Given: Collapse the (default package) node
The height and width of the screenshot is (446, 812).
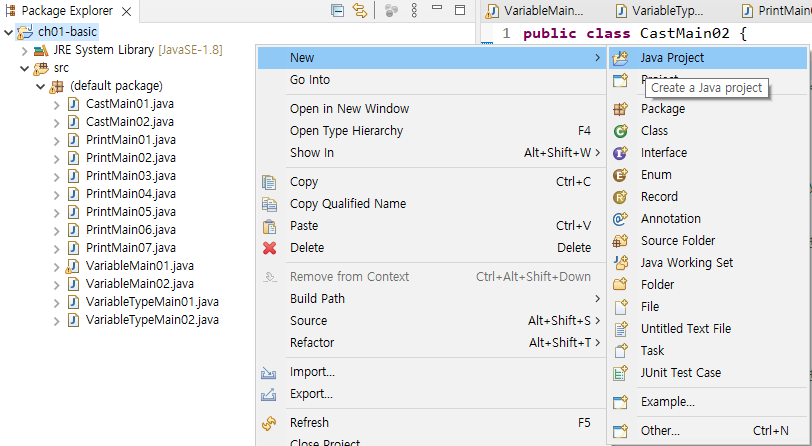Looking at the screenshot, I should (40, 87).
